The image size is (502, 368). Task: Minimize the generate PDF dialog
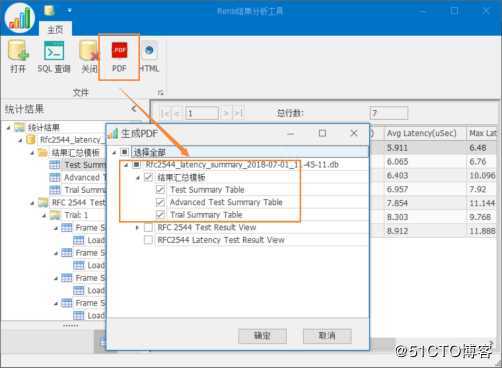coord(291,134)
